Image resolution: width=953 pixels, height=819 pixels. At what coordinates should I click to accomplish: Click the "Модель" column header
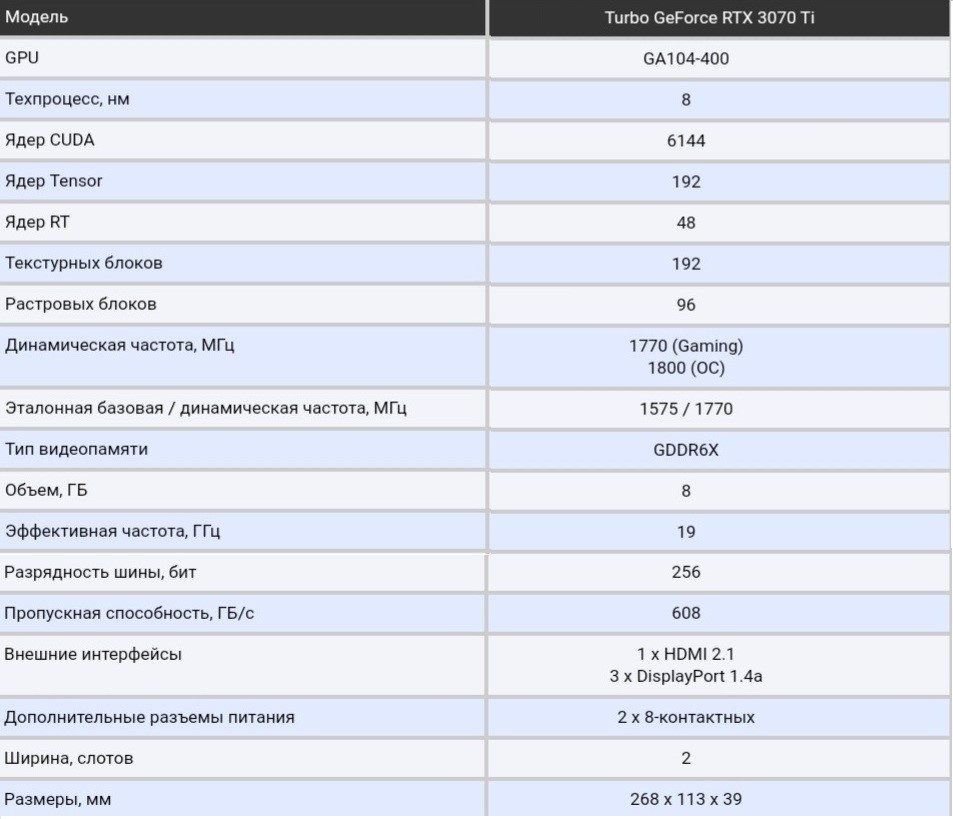[x=37, y=17]
